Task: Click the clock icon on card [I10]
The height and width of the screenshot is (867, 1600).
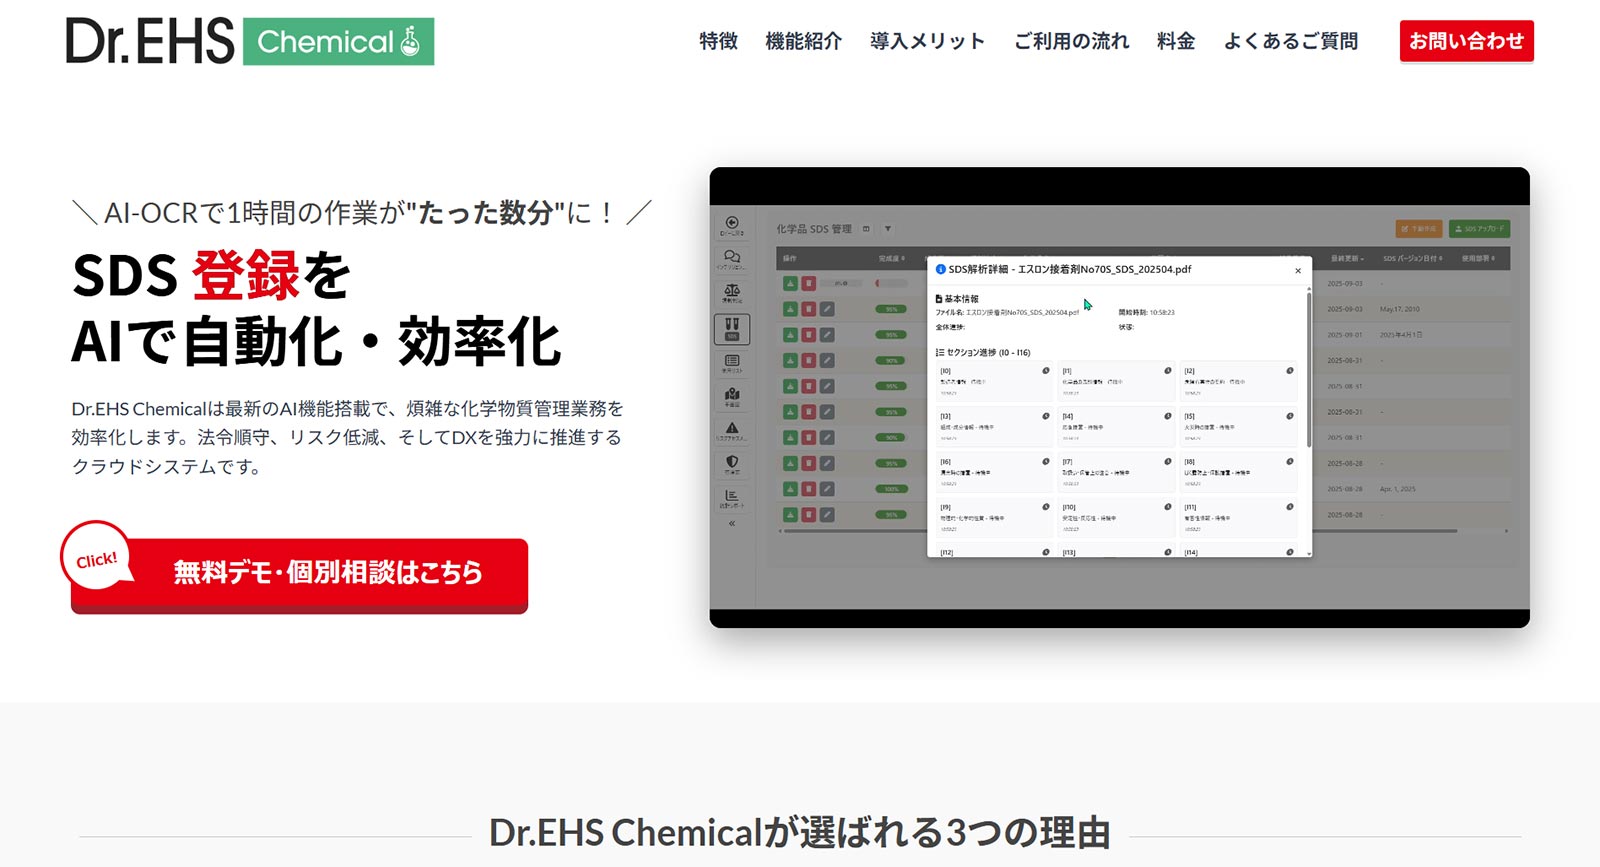Action: click(x=1168, y=507)
